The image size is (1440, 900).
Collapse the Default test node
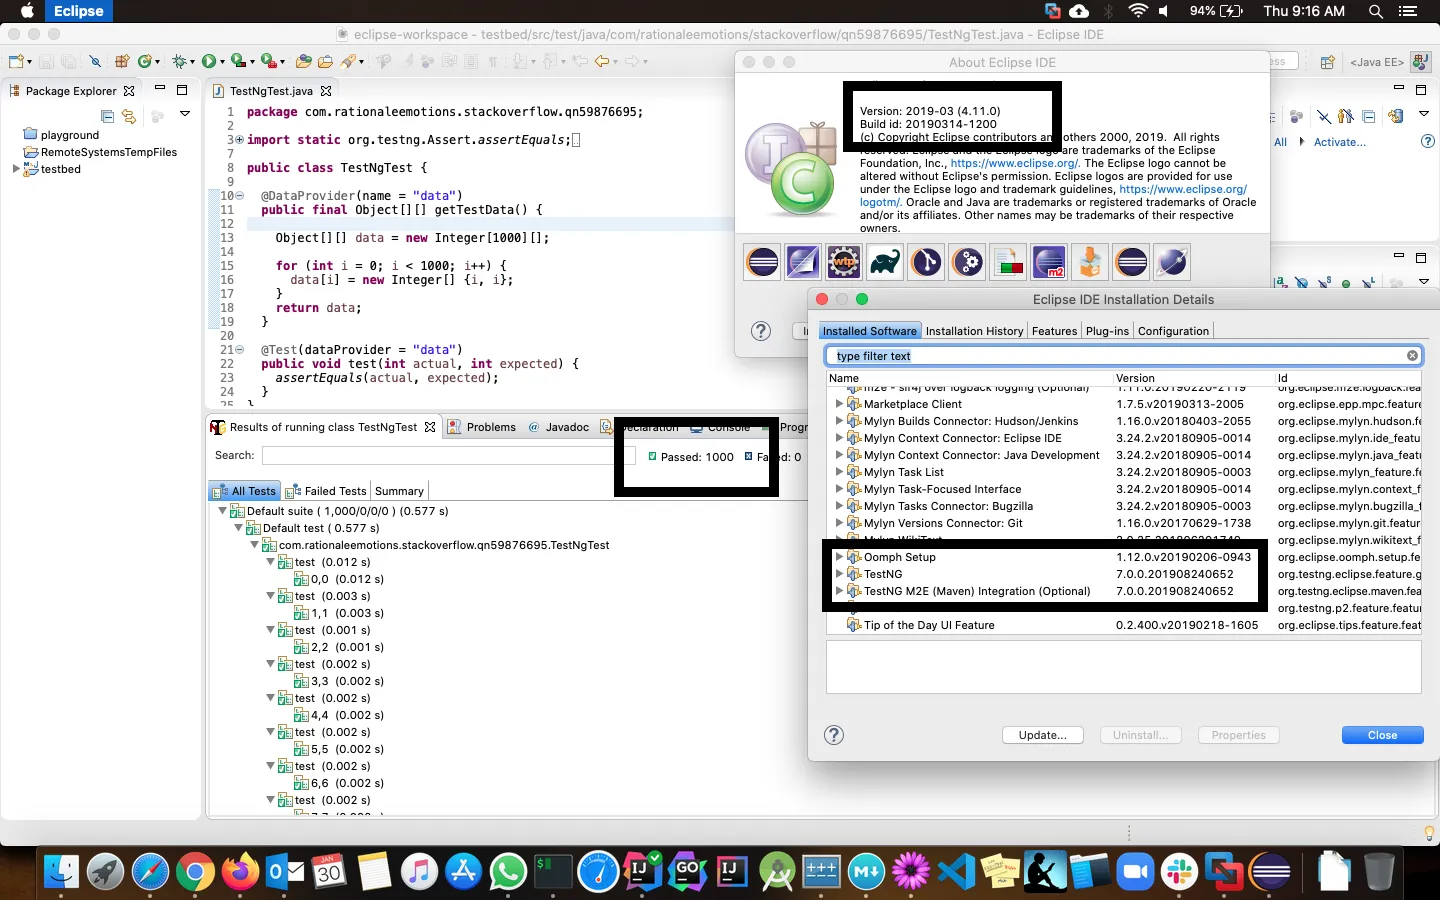pyautogui.click(x=239, y=528)
